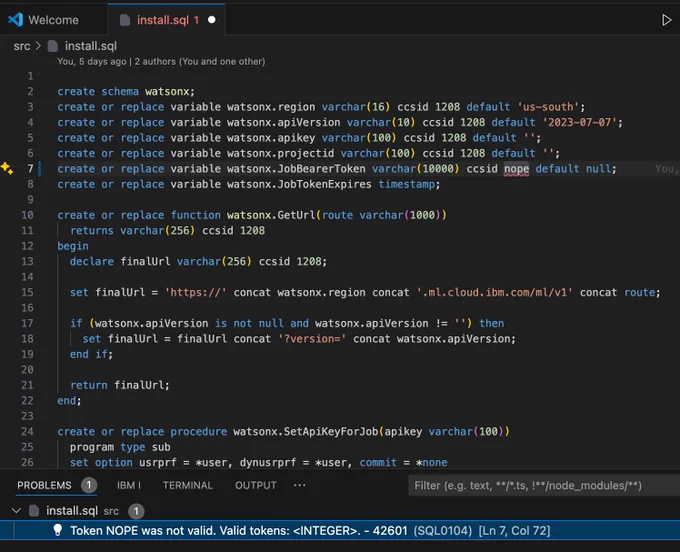Click the install.sql breadcrumb segment
This screenshot has height=552, width=680.
91,46
